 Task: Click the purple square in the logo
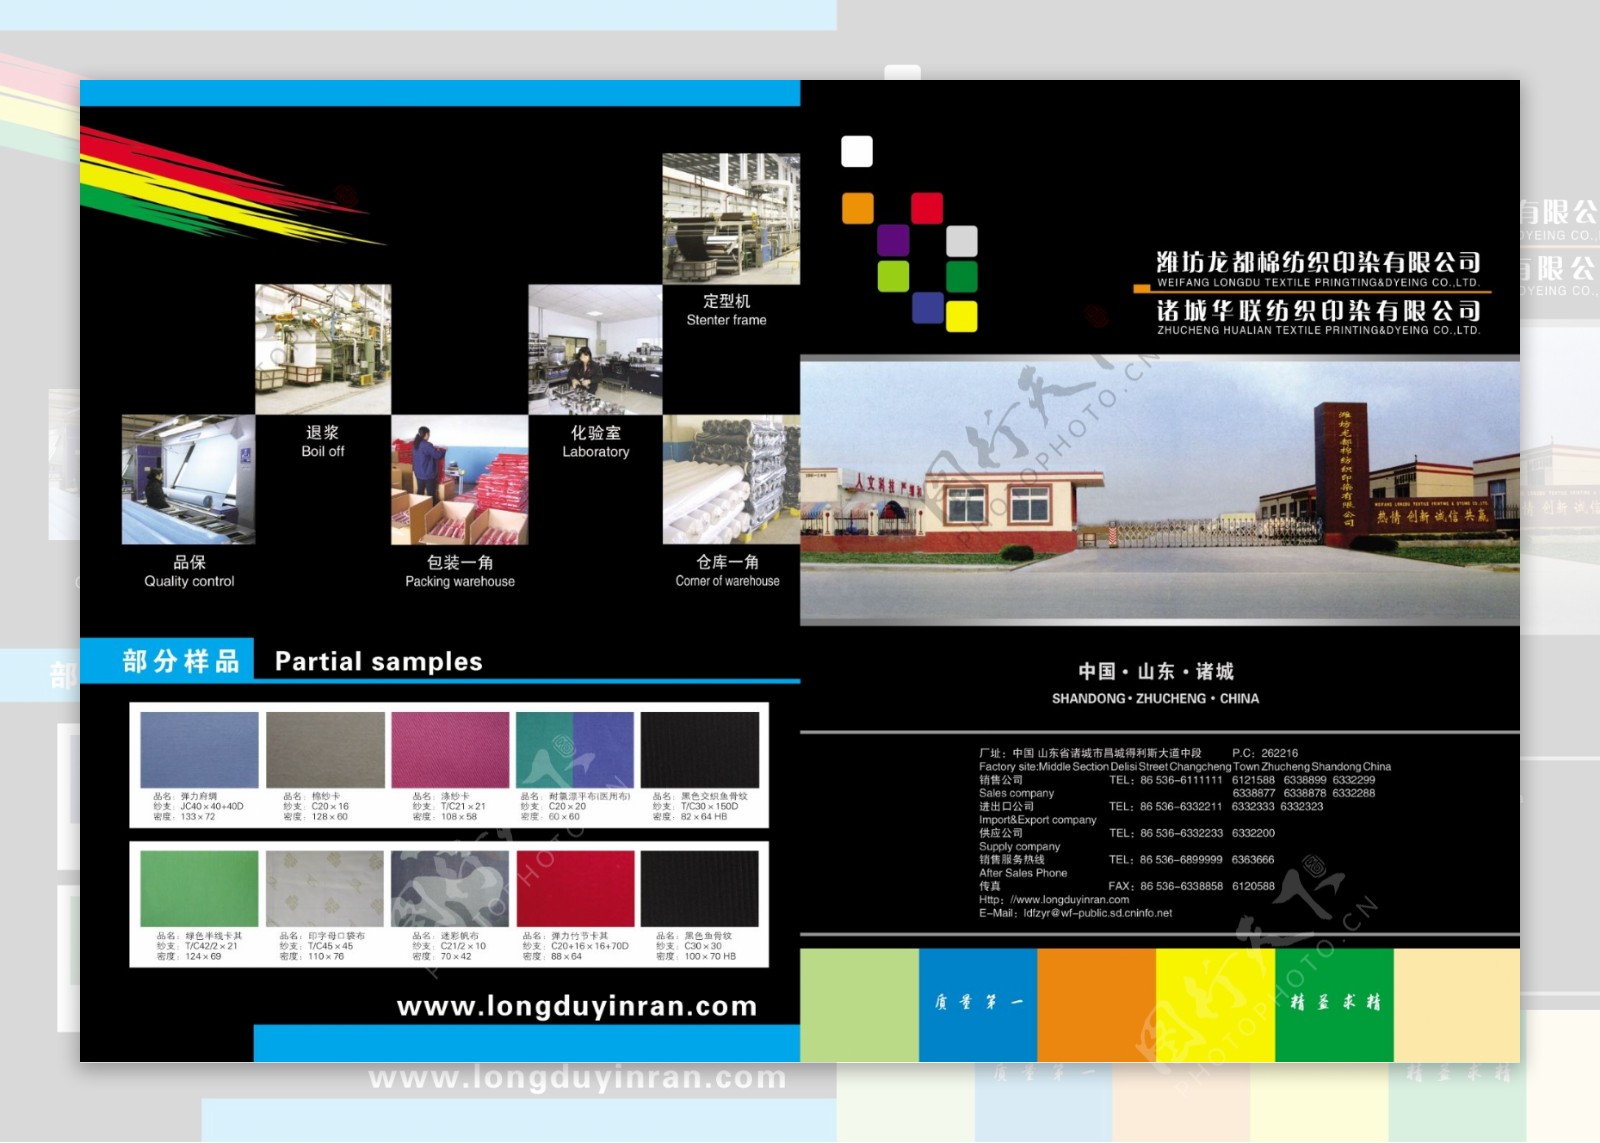[893, 241]
